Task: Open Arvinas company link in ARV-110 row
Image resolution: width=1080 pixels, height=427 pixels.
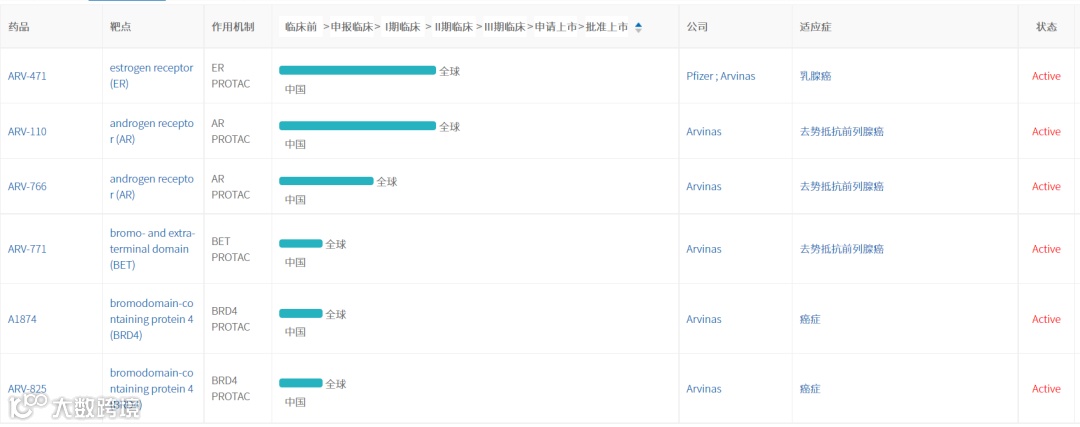Action: coord(704,132)
